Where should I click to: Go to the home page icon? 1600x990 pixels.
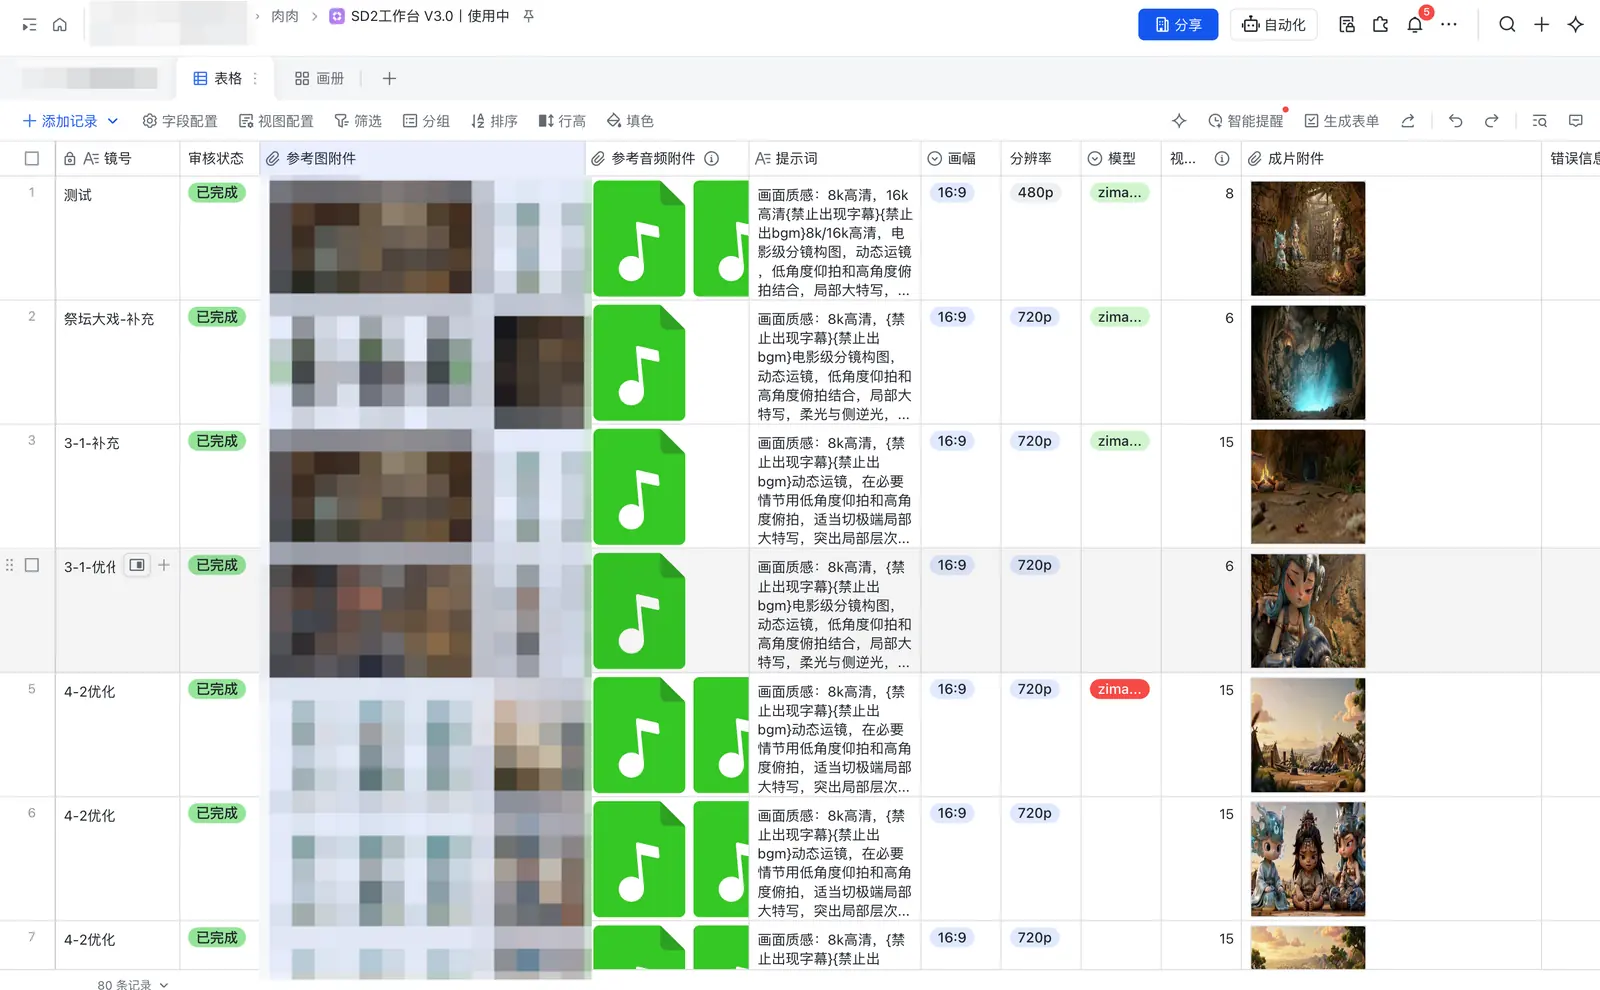point(60,25)
